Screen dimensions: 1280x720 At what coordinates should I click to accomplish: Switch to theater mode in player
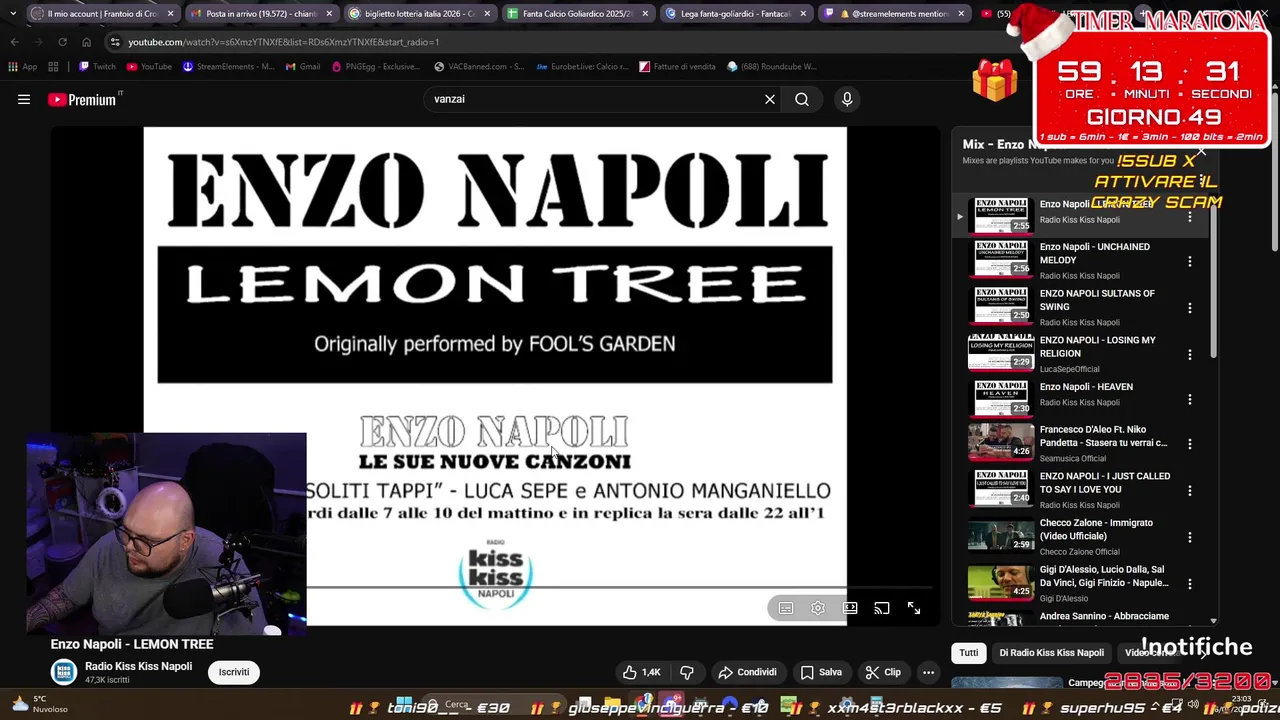[x=850, y=608]
